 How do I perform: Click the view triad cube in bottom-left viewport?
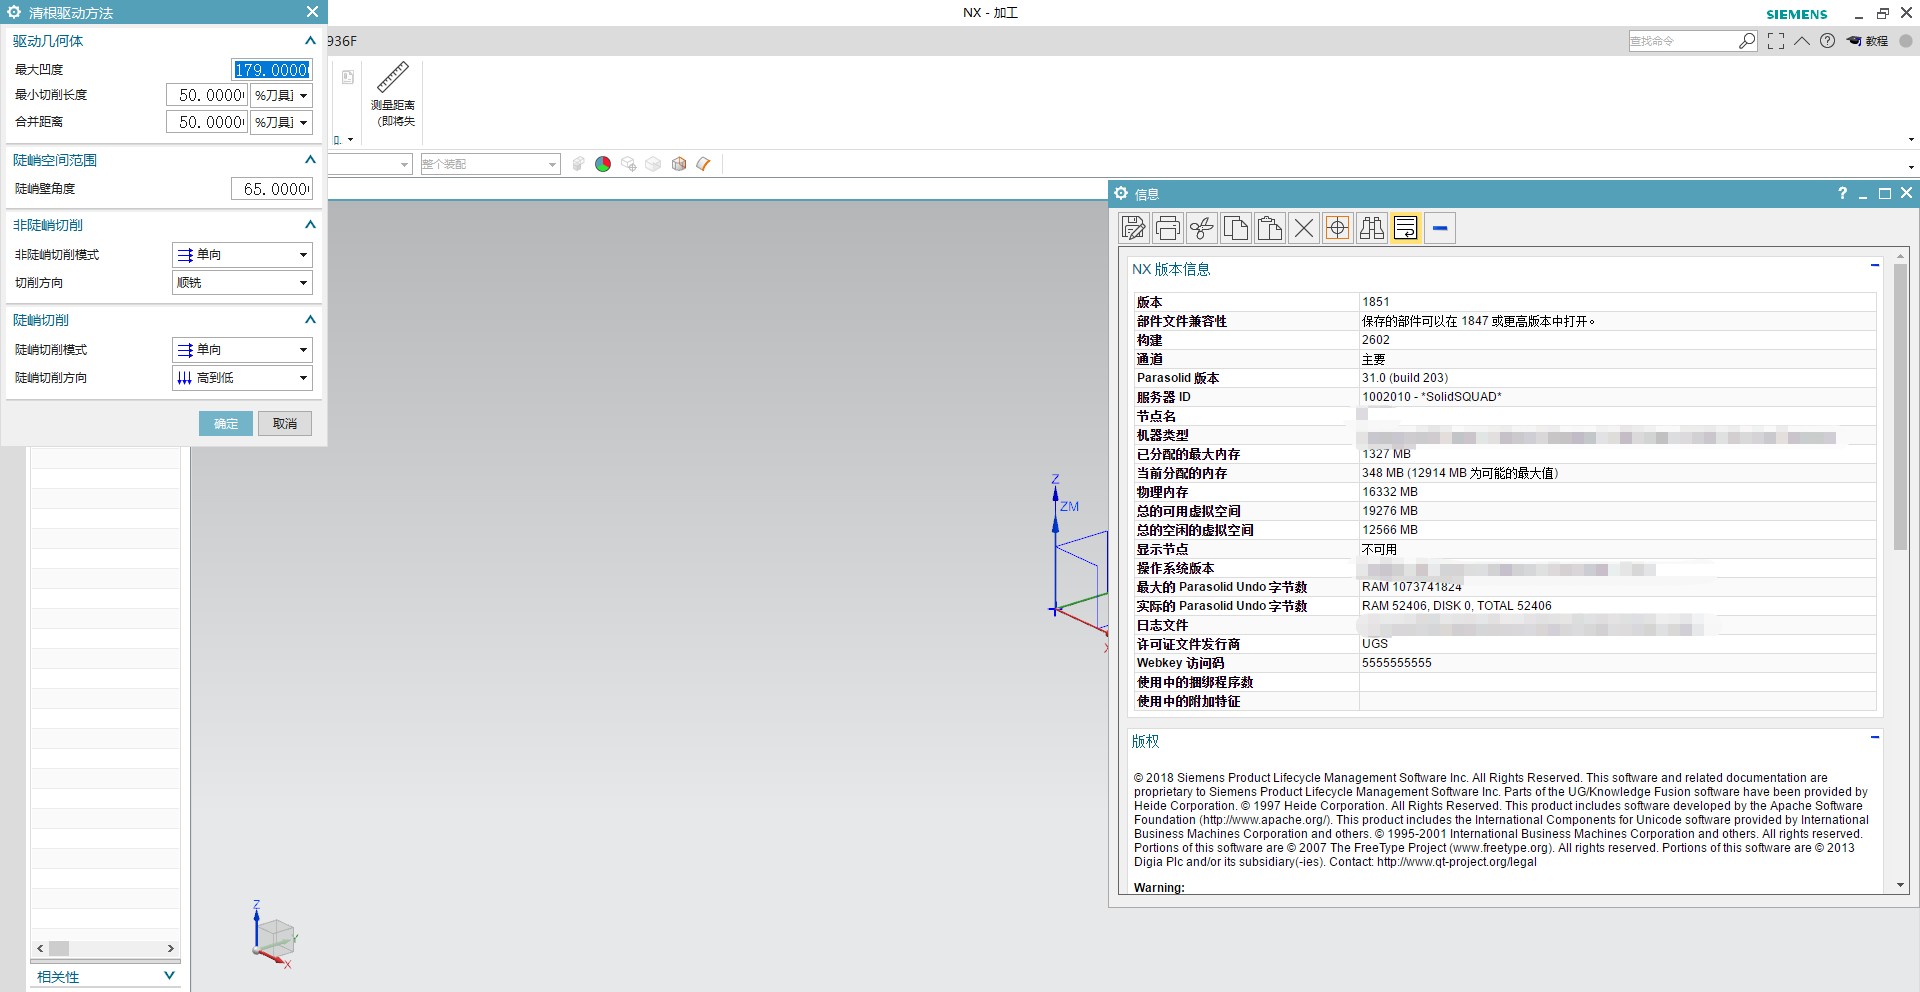click(274, 937)
